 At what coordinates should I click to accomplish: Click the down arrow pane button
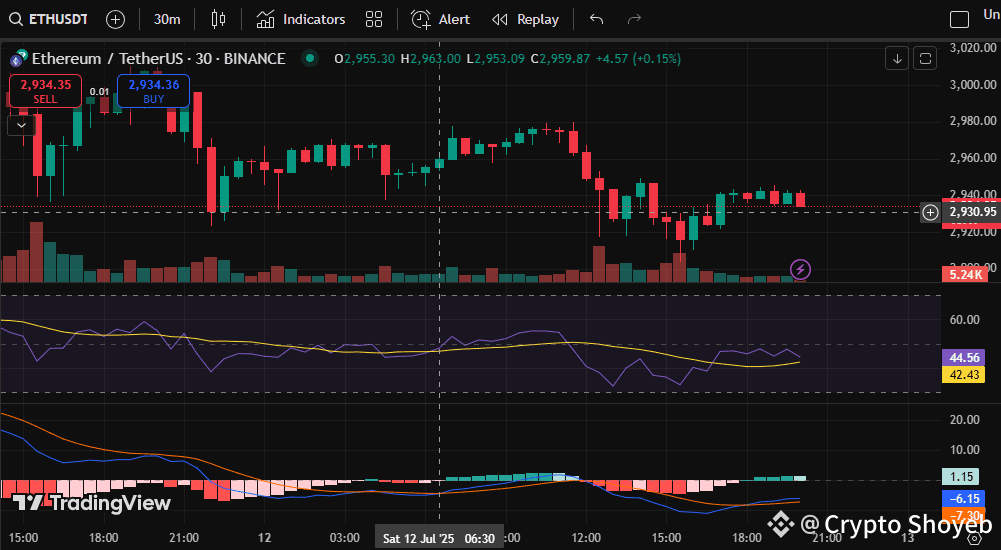point(897,59)
